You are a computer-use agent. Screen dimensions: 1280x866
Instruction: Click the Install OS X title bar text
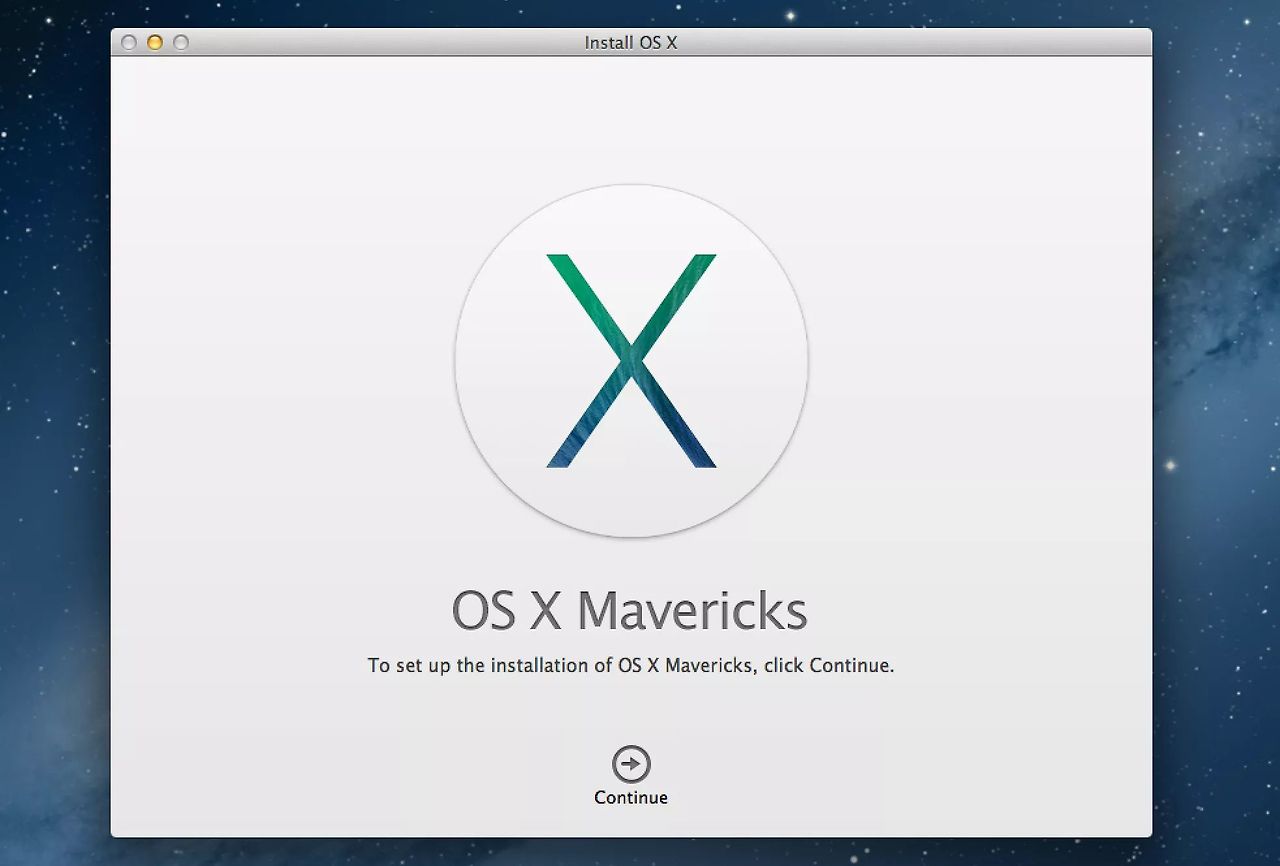(x=631, y=43)
